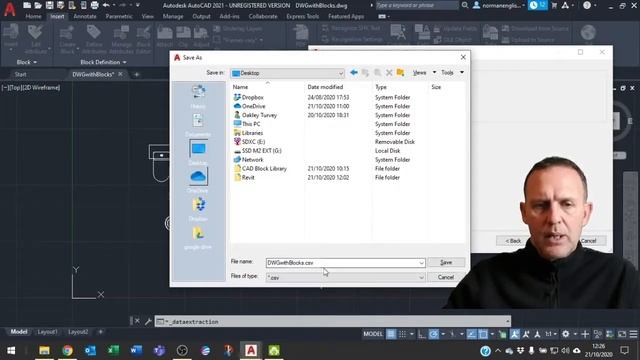Click Cancel in the Save As dialog
The width and height of the screenshot is (640, 360).
[446, 277]
